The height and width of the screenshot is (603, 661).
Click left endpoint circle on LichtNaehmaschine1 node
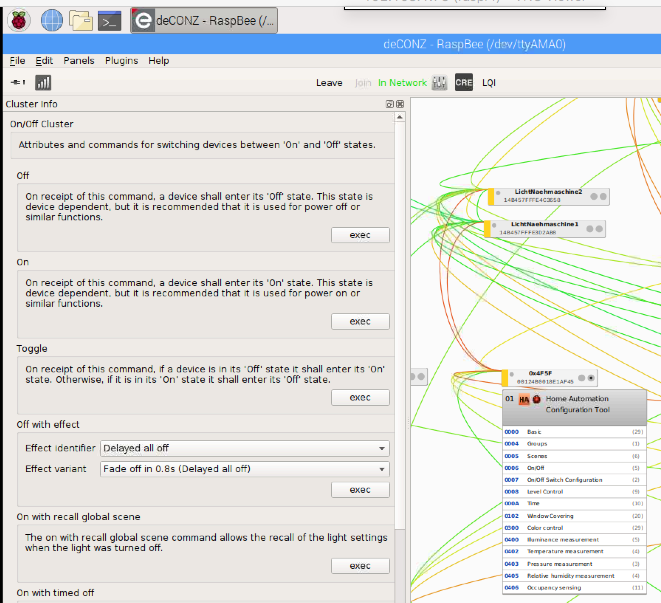click(x=590, y=229)
